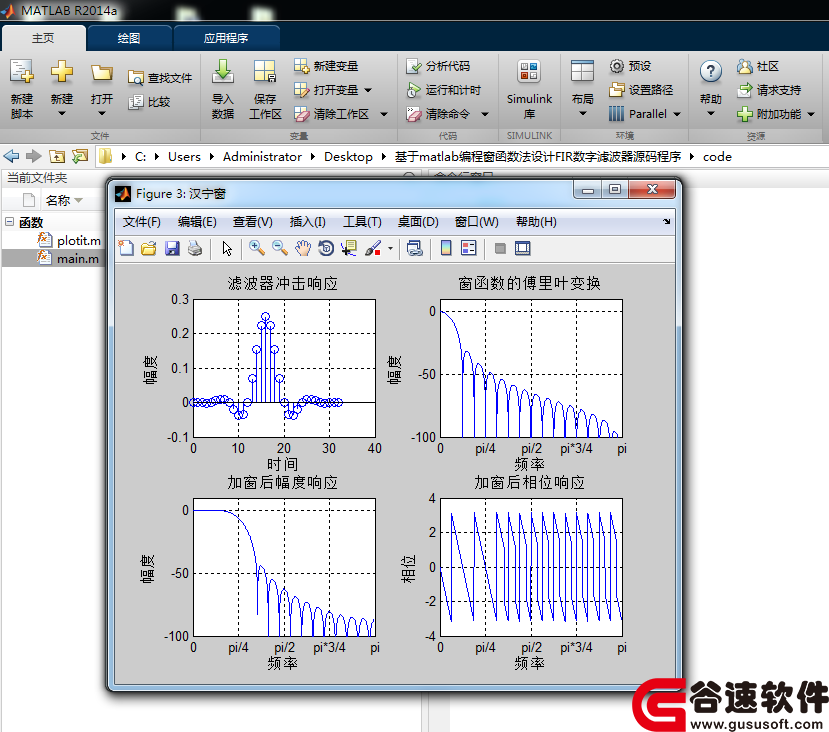This screenshot has width=829, height=732.
Task: Open the 插入(I) menu in Figure 3
Action: (x=308, y=221)
